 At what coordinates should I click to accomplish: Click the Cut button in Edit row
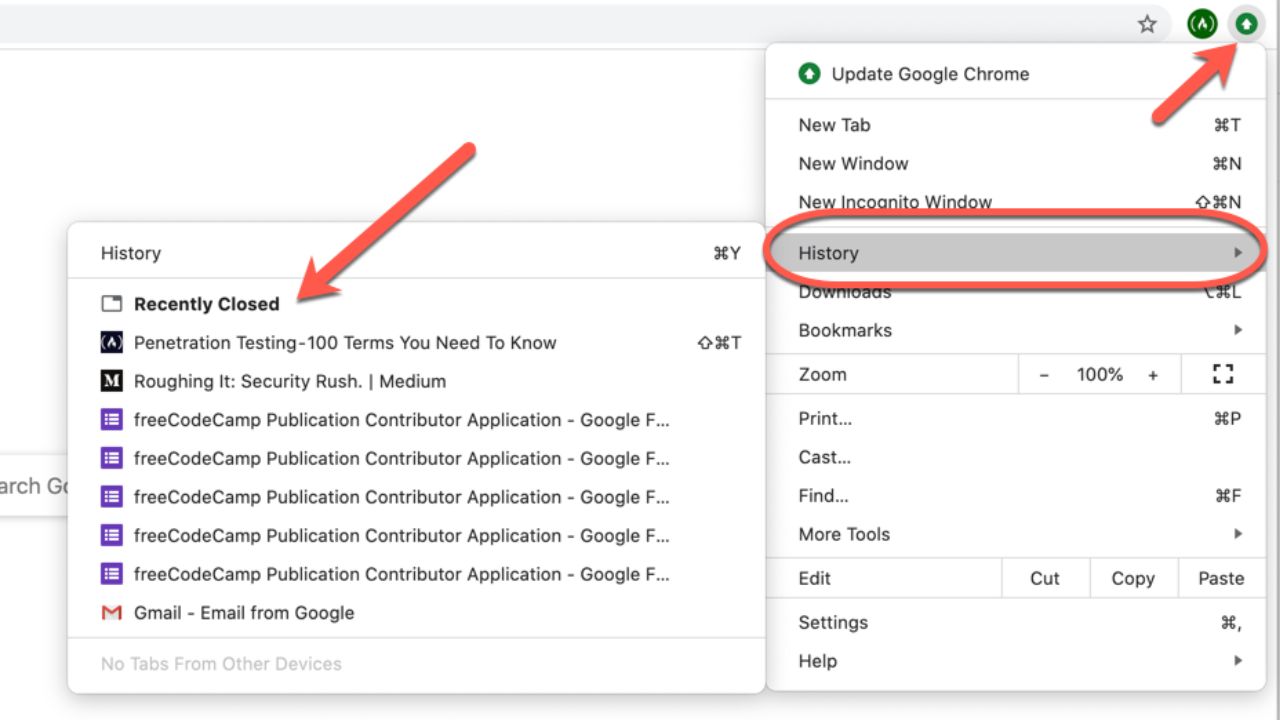tap(1045, 579)
